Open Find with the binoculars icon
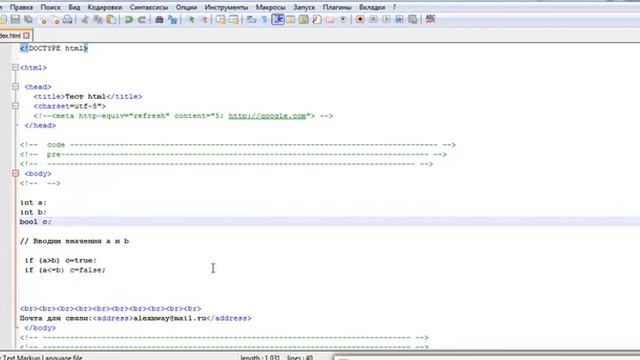This screenshot has width=640, height=360. pyautogui.click(x=159, y=19)
